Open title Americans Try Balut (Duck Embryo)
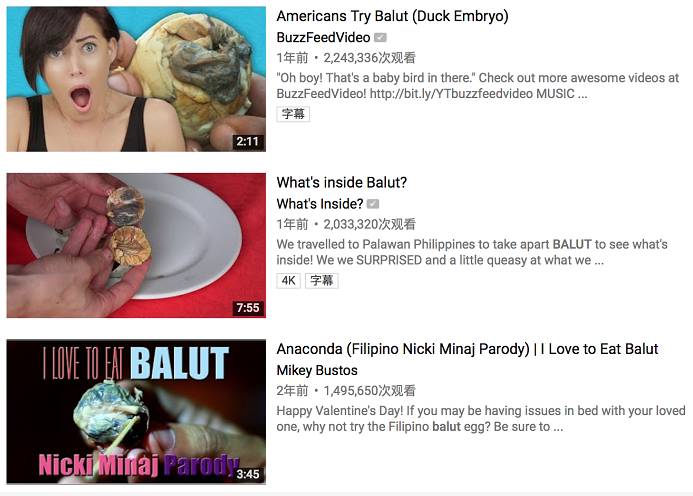Screen dimensions: 693x496 (x=392, y=16)
